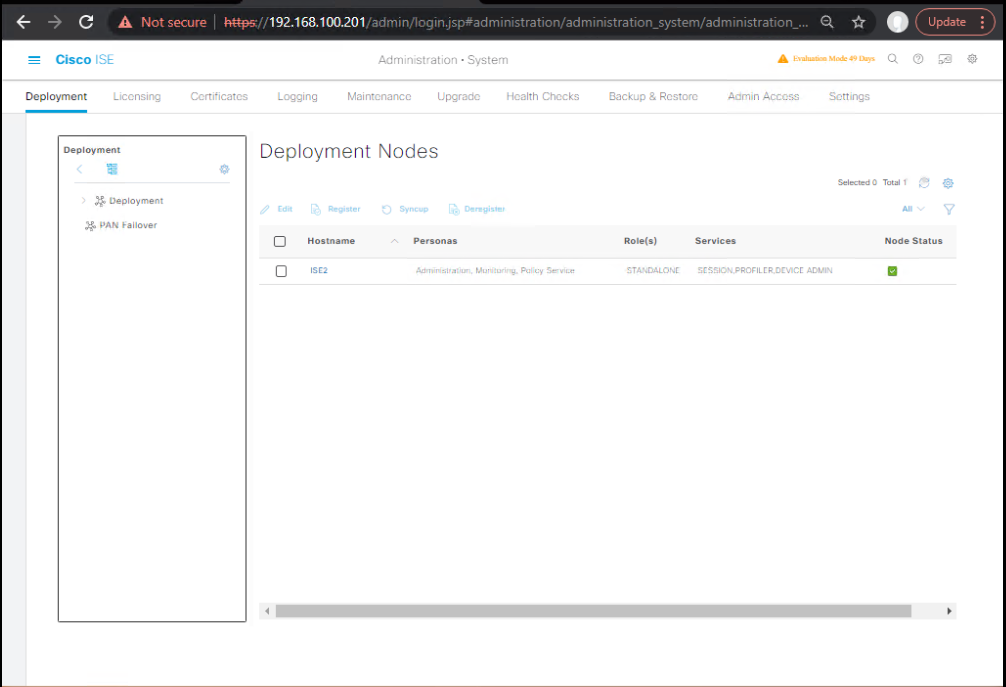Select Deployment in the navigation tree
The height and width of the screenshot is (687, 1006).
click(136, 201)
